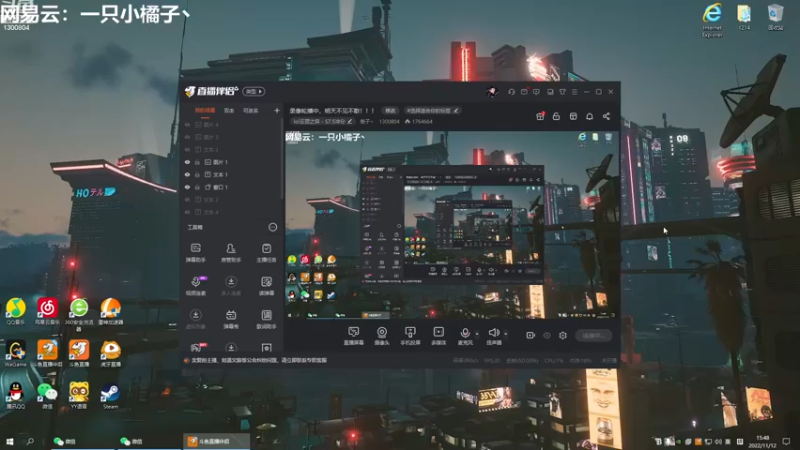Toggle the lock on the 文本 1 layer

pos(197,174)
